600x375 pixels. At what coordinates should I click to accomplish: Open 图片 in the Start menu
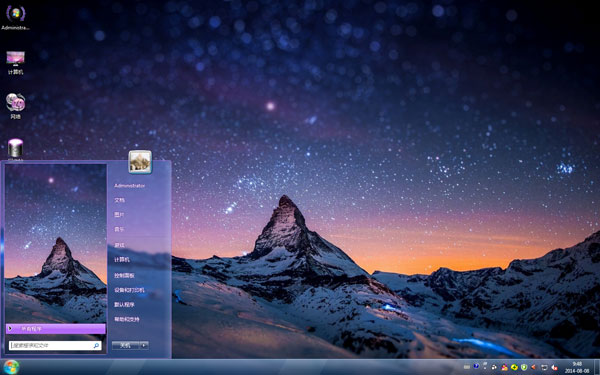click(119, 215)
